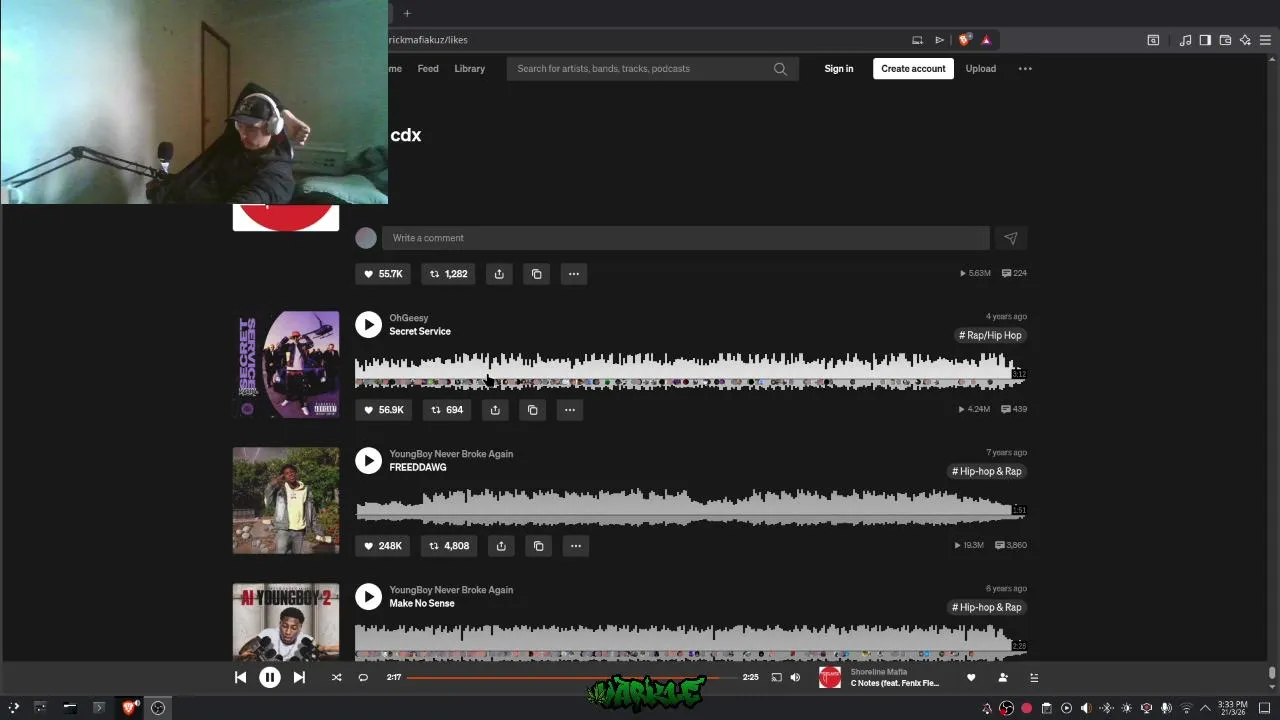Open more options for FREEDDAWG
The height and width of the screenshot is (720, 1280).
[575, 545]
